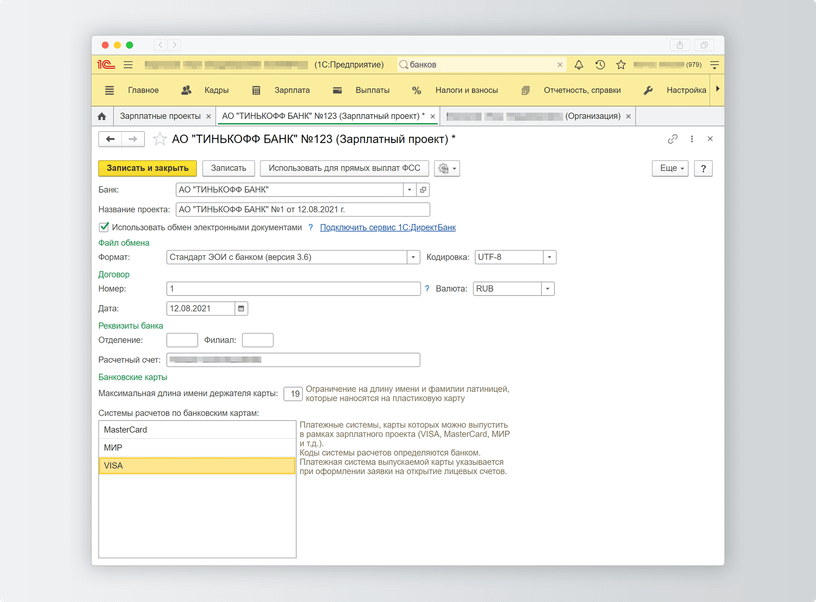Expand the Валюта RUB dropdown

coord(547,289)
